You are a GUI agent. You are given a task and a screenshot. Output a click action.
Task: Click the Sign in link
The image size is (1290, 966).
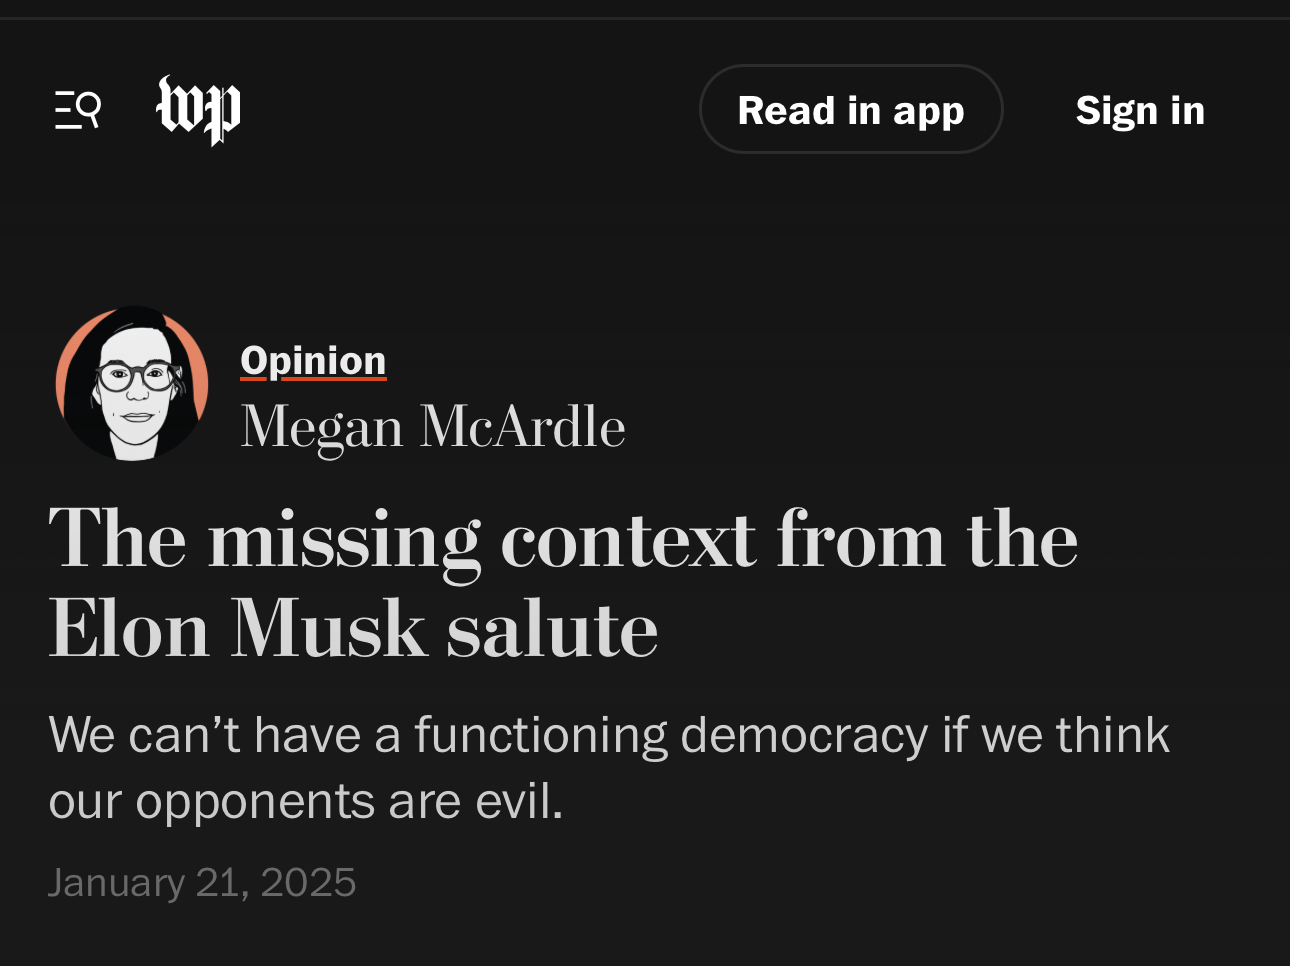click(1140, 110)
